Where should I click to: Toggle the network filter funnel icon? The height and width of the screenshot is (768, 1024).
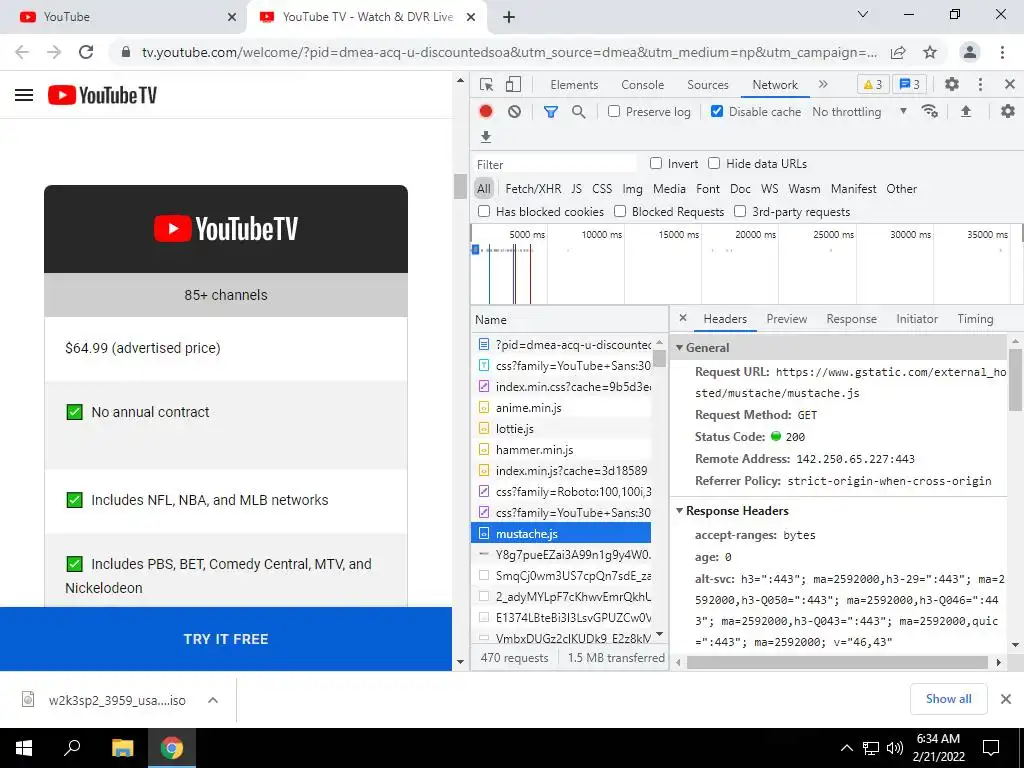(551, 112)
